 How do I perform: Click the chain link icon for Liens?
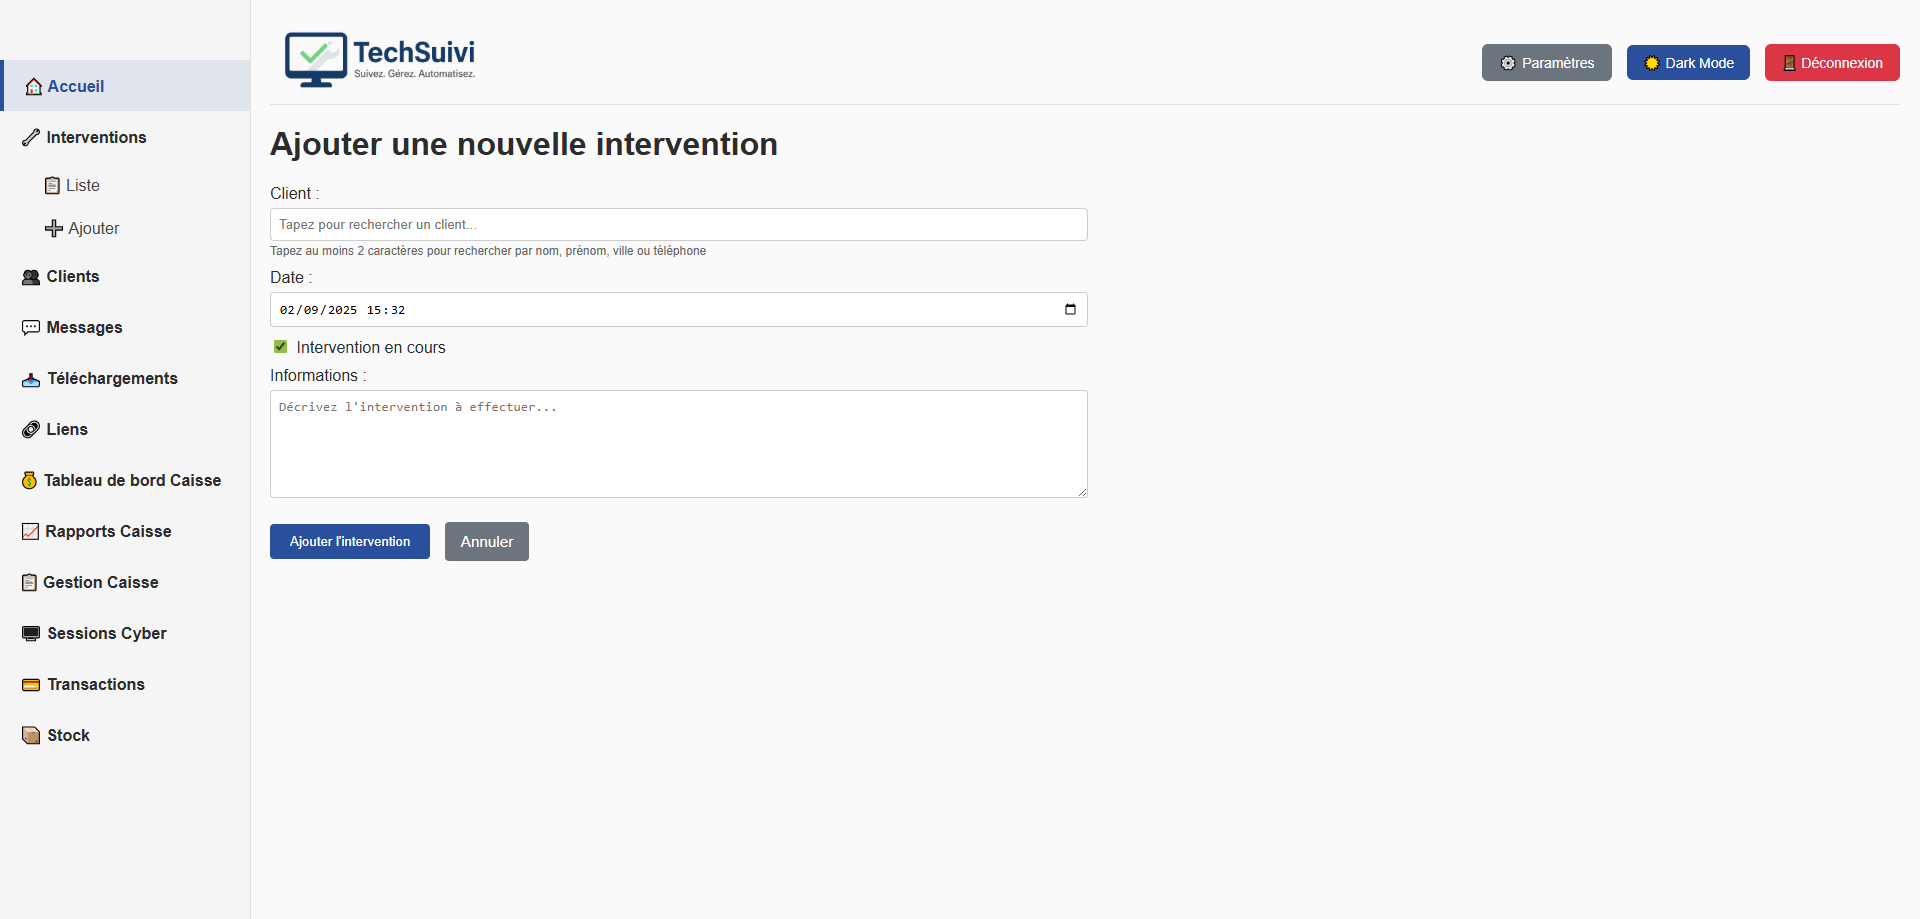coord(30,430)
